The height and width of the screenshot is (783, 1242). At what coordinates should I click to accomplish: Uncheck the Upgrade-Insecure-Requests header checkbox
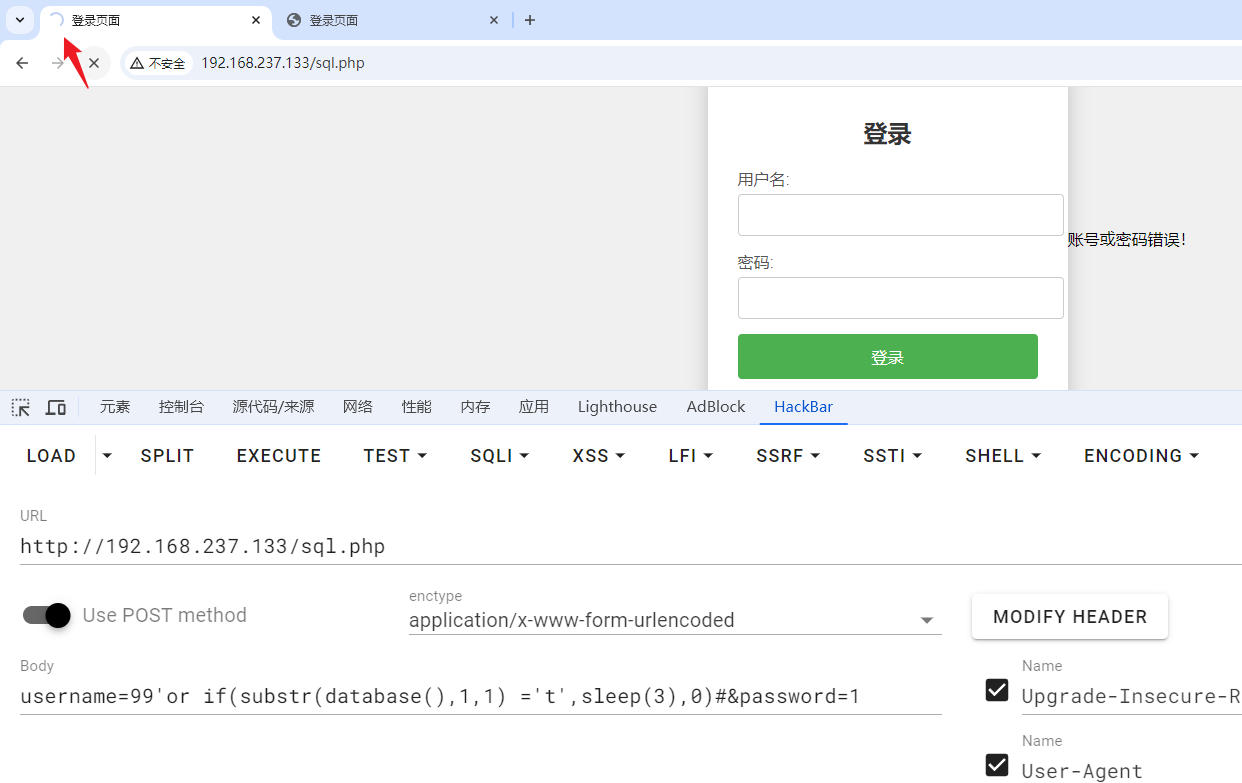click(x=997, y=690)
